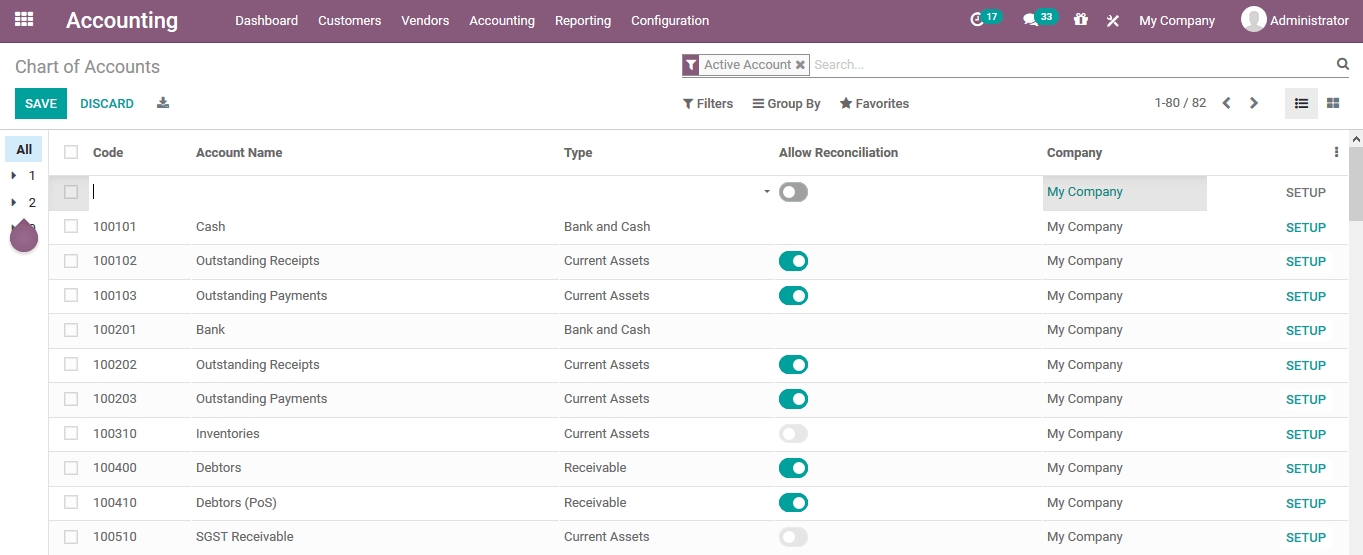
Task: Remove the Active Account filter tag
Action: (800, 65)
